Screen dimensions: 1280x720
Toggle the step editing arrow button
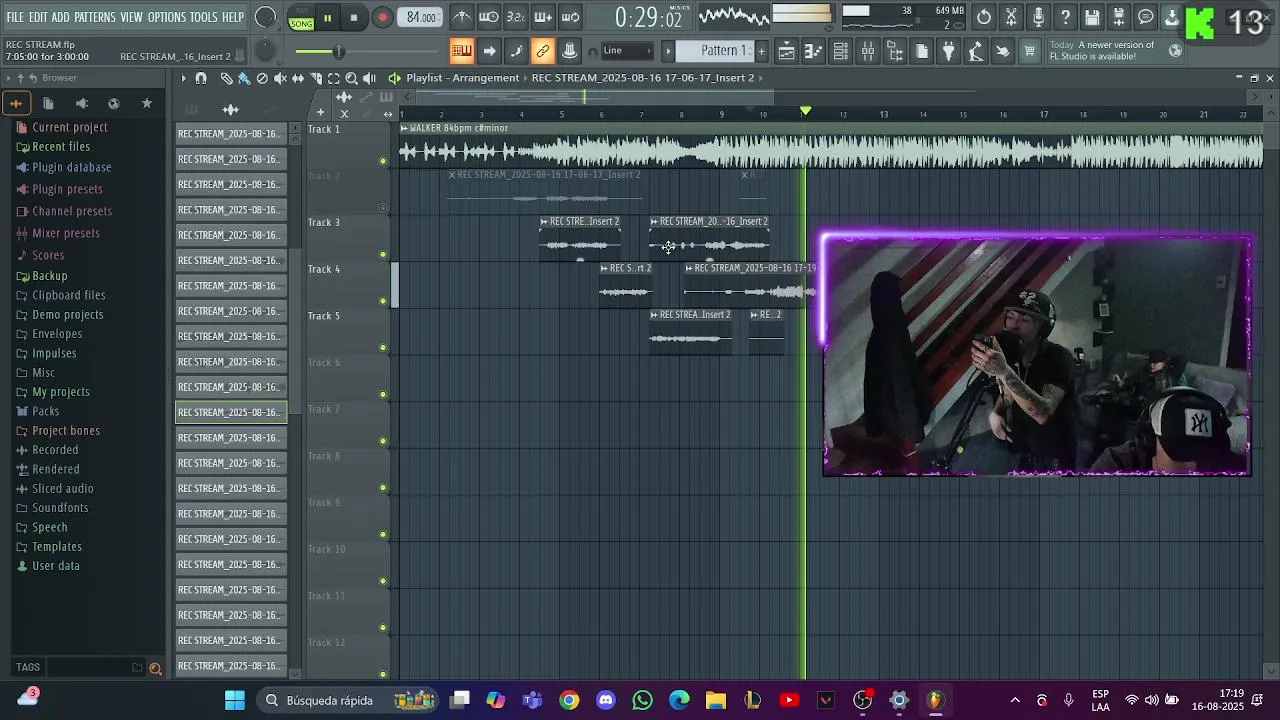pos(489,51)
